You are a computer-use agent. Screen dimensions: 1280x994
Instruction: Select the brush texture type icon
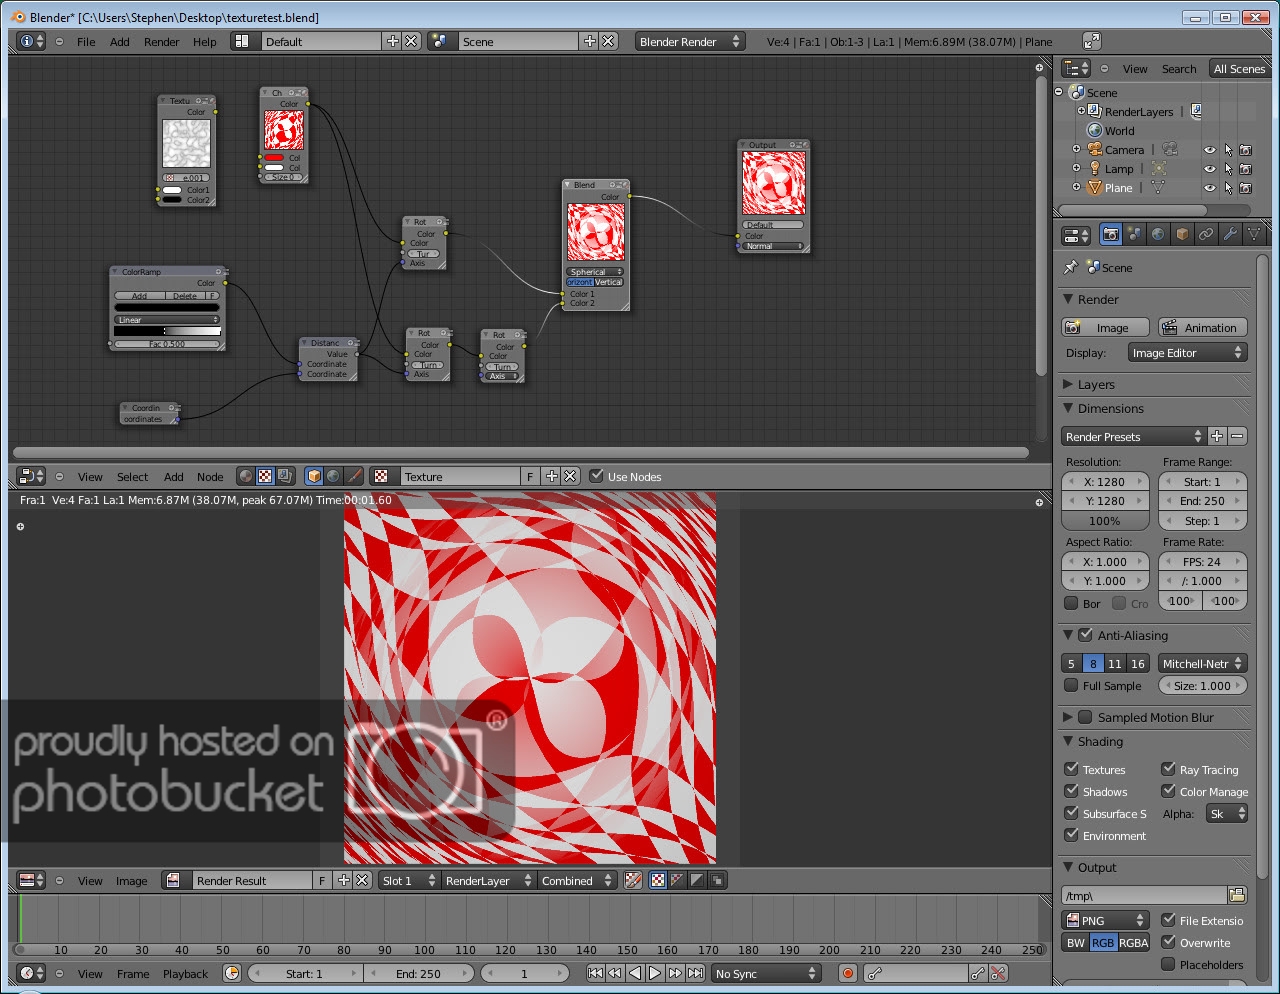pyautogui.click(x=353, y=476)
